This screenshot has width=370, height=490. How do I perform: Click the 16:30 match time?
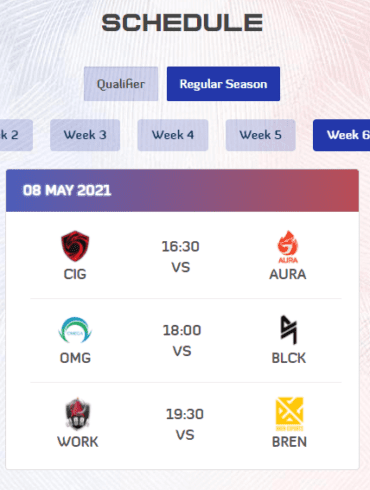pyautogui.click(x=180, y=247)
